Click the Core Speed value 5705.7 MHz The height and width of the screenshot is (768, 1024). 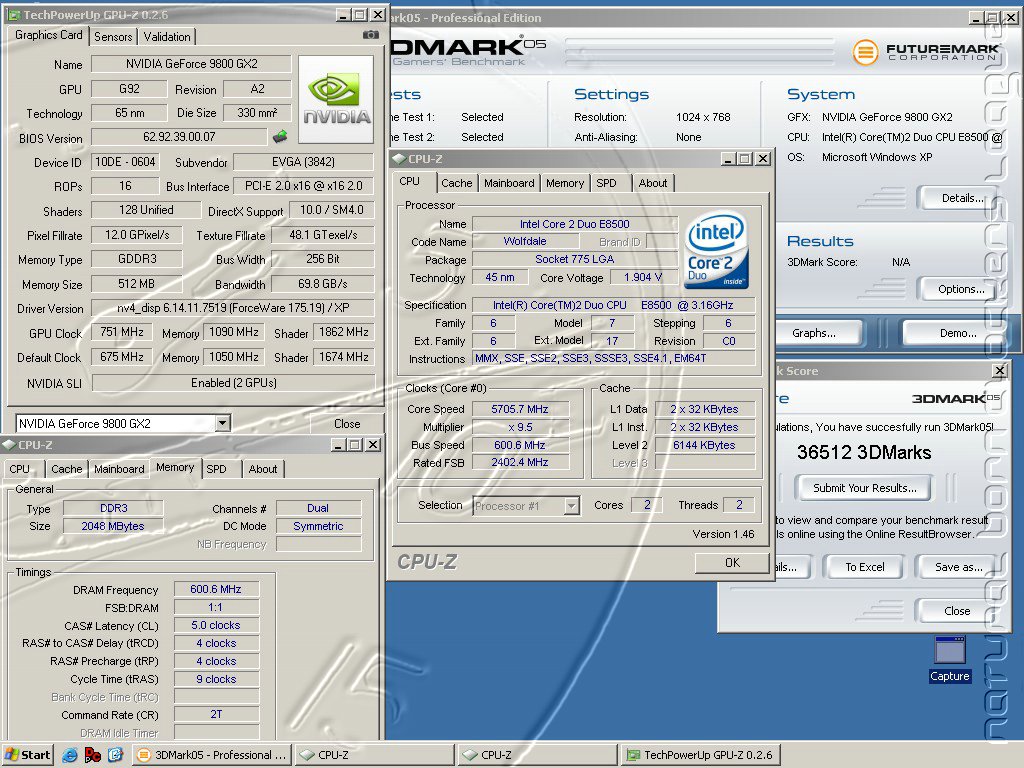coord(520,409)
